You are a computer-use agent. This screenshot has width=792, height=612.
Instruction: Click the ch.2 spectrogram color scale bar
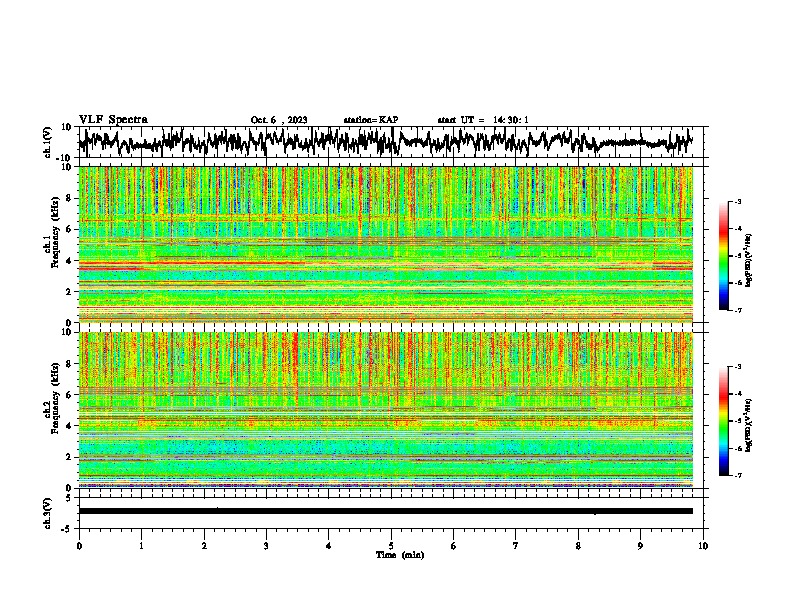[x=723, y=421]
